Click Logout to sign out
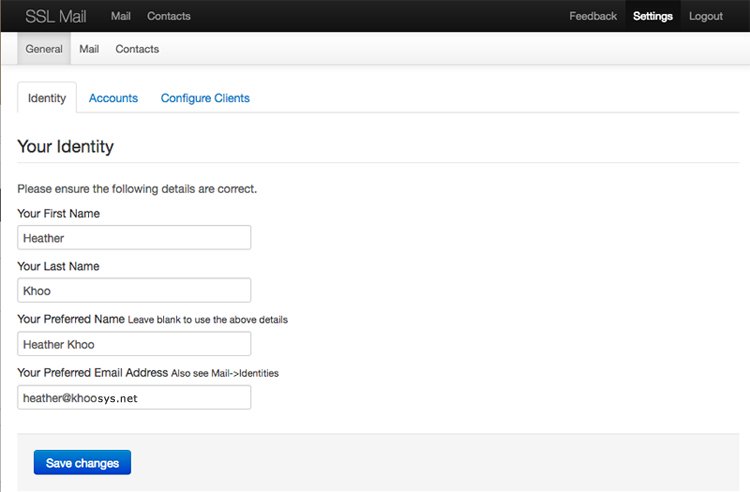750x492 pixels. 706,16
